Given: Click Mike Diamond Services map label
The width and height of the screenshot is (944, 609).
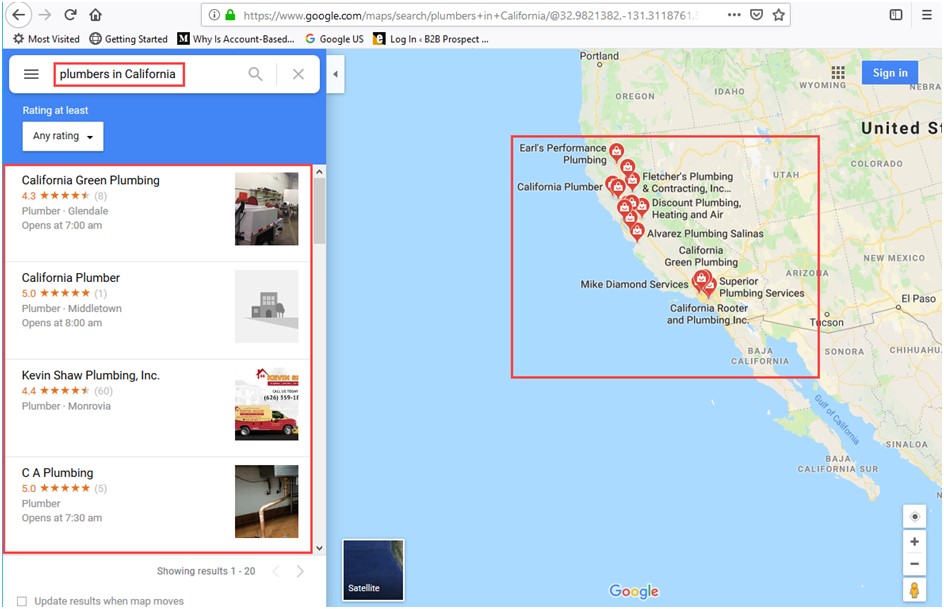Looking at the screenshot, I should tap(634, 284).
